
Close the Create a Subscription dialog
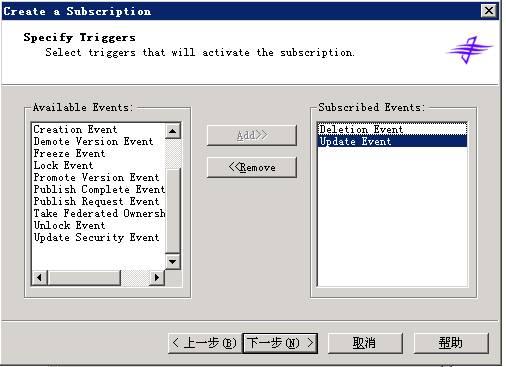click(x=489, y=11)
